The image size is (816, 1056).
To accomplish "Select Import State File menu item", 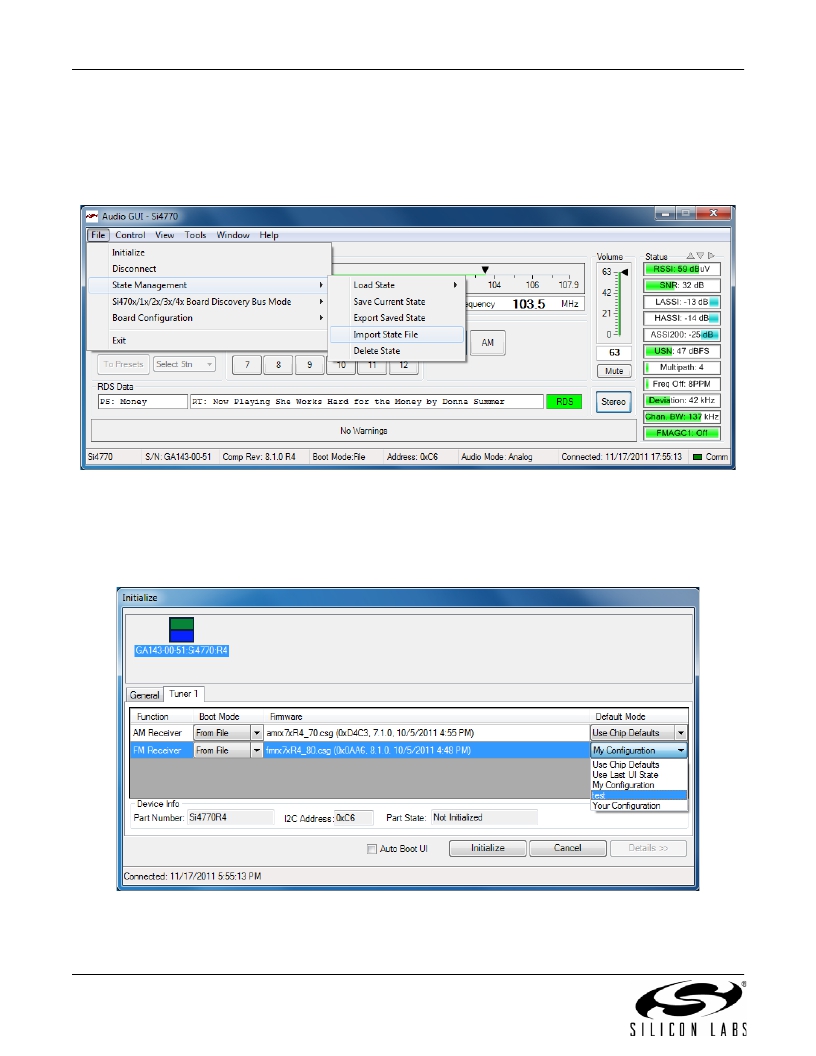I will [x=397, y=335].
